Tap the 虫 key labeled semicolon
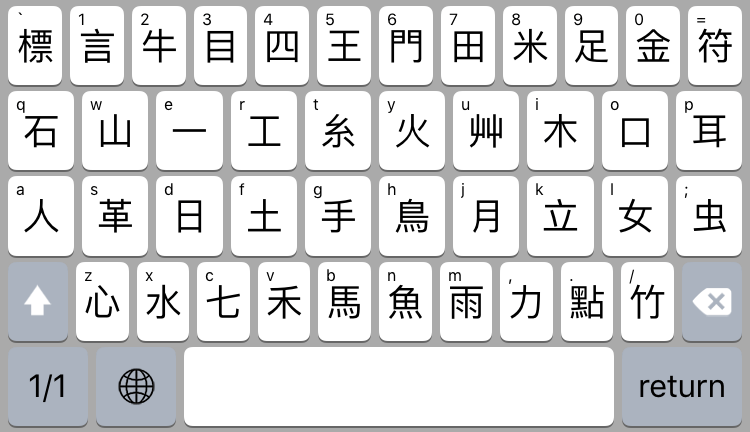Screen dimensions: 750x432 coord(709,216)
